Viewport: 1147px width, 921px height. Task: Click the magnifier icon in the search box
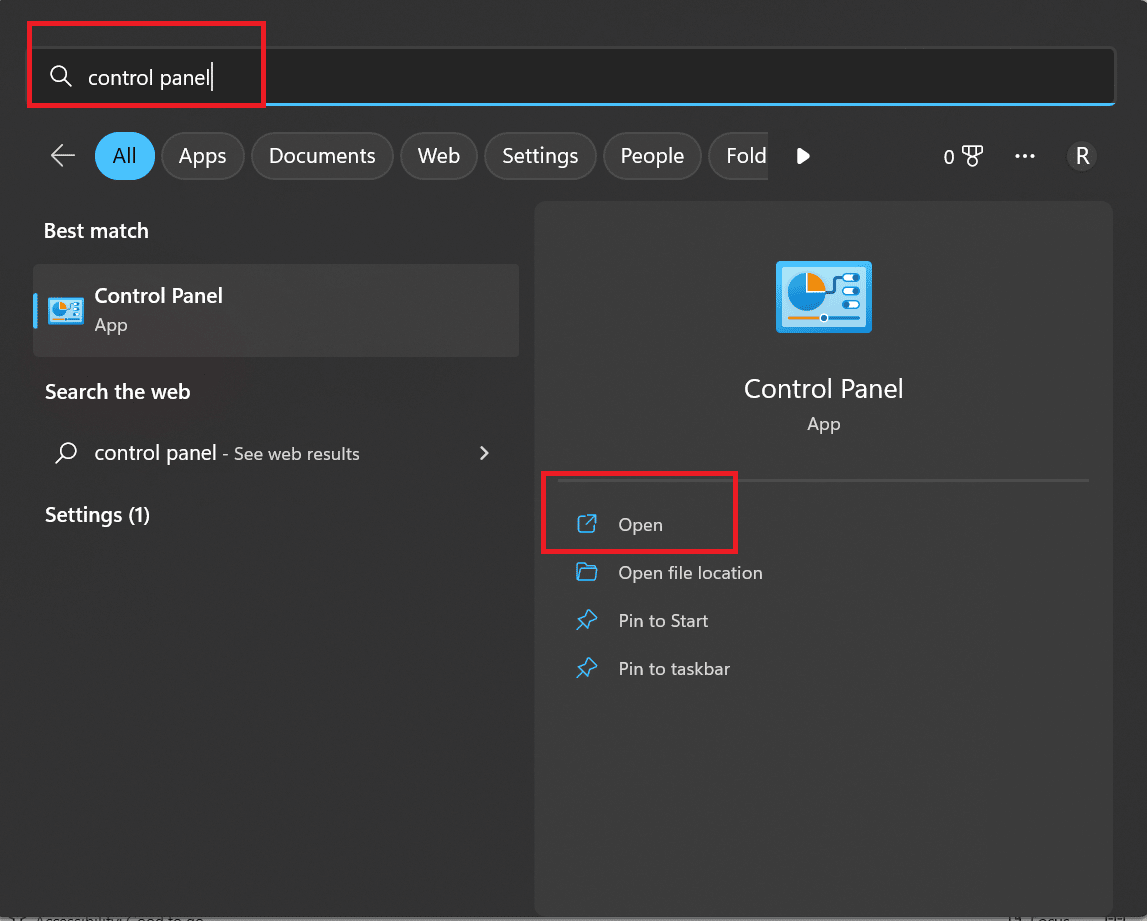point(61,76)
